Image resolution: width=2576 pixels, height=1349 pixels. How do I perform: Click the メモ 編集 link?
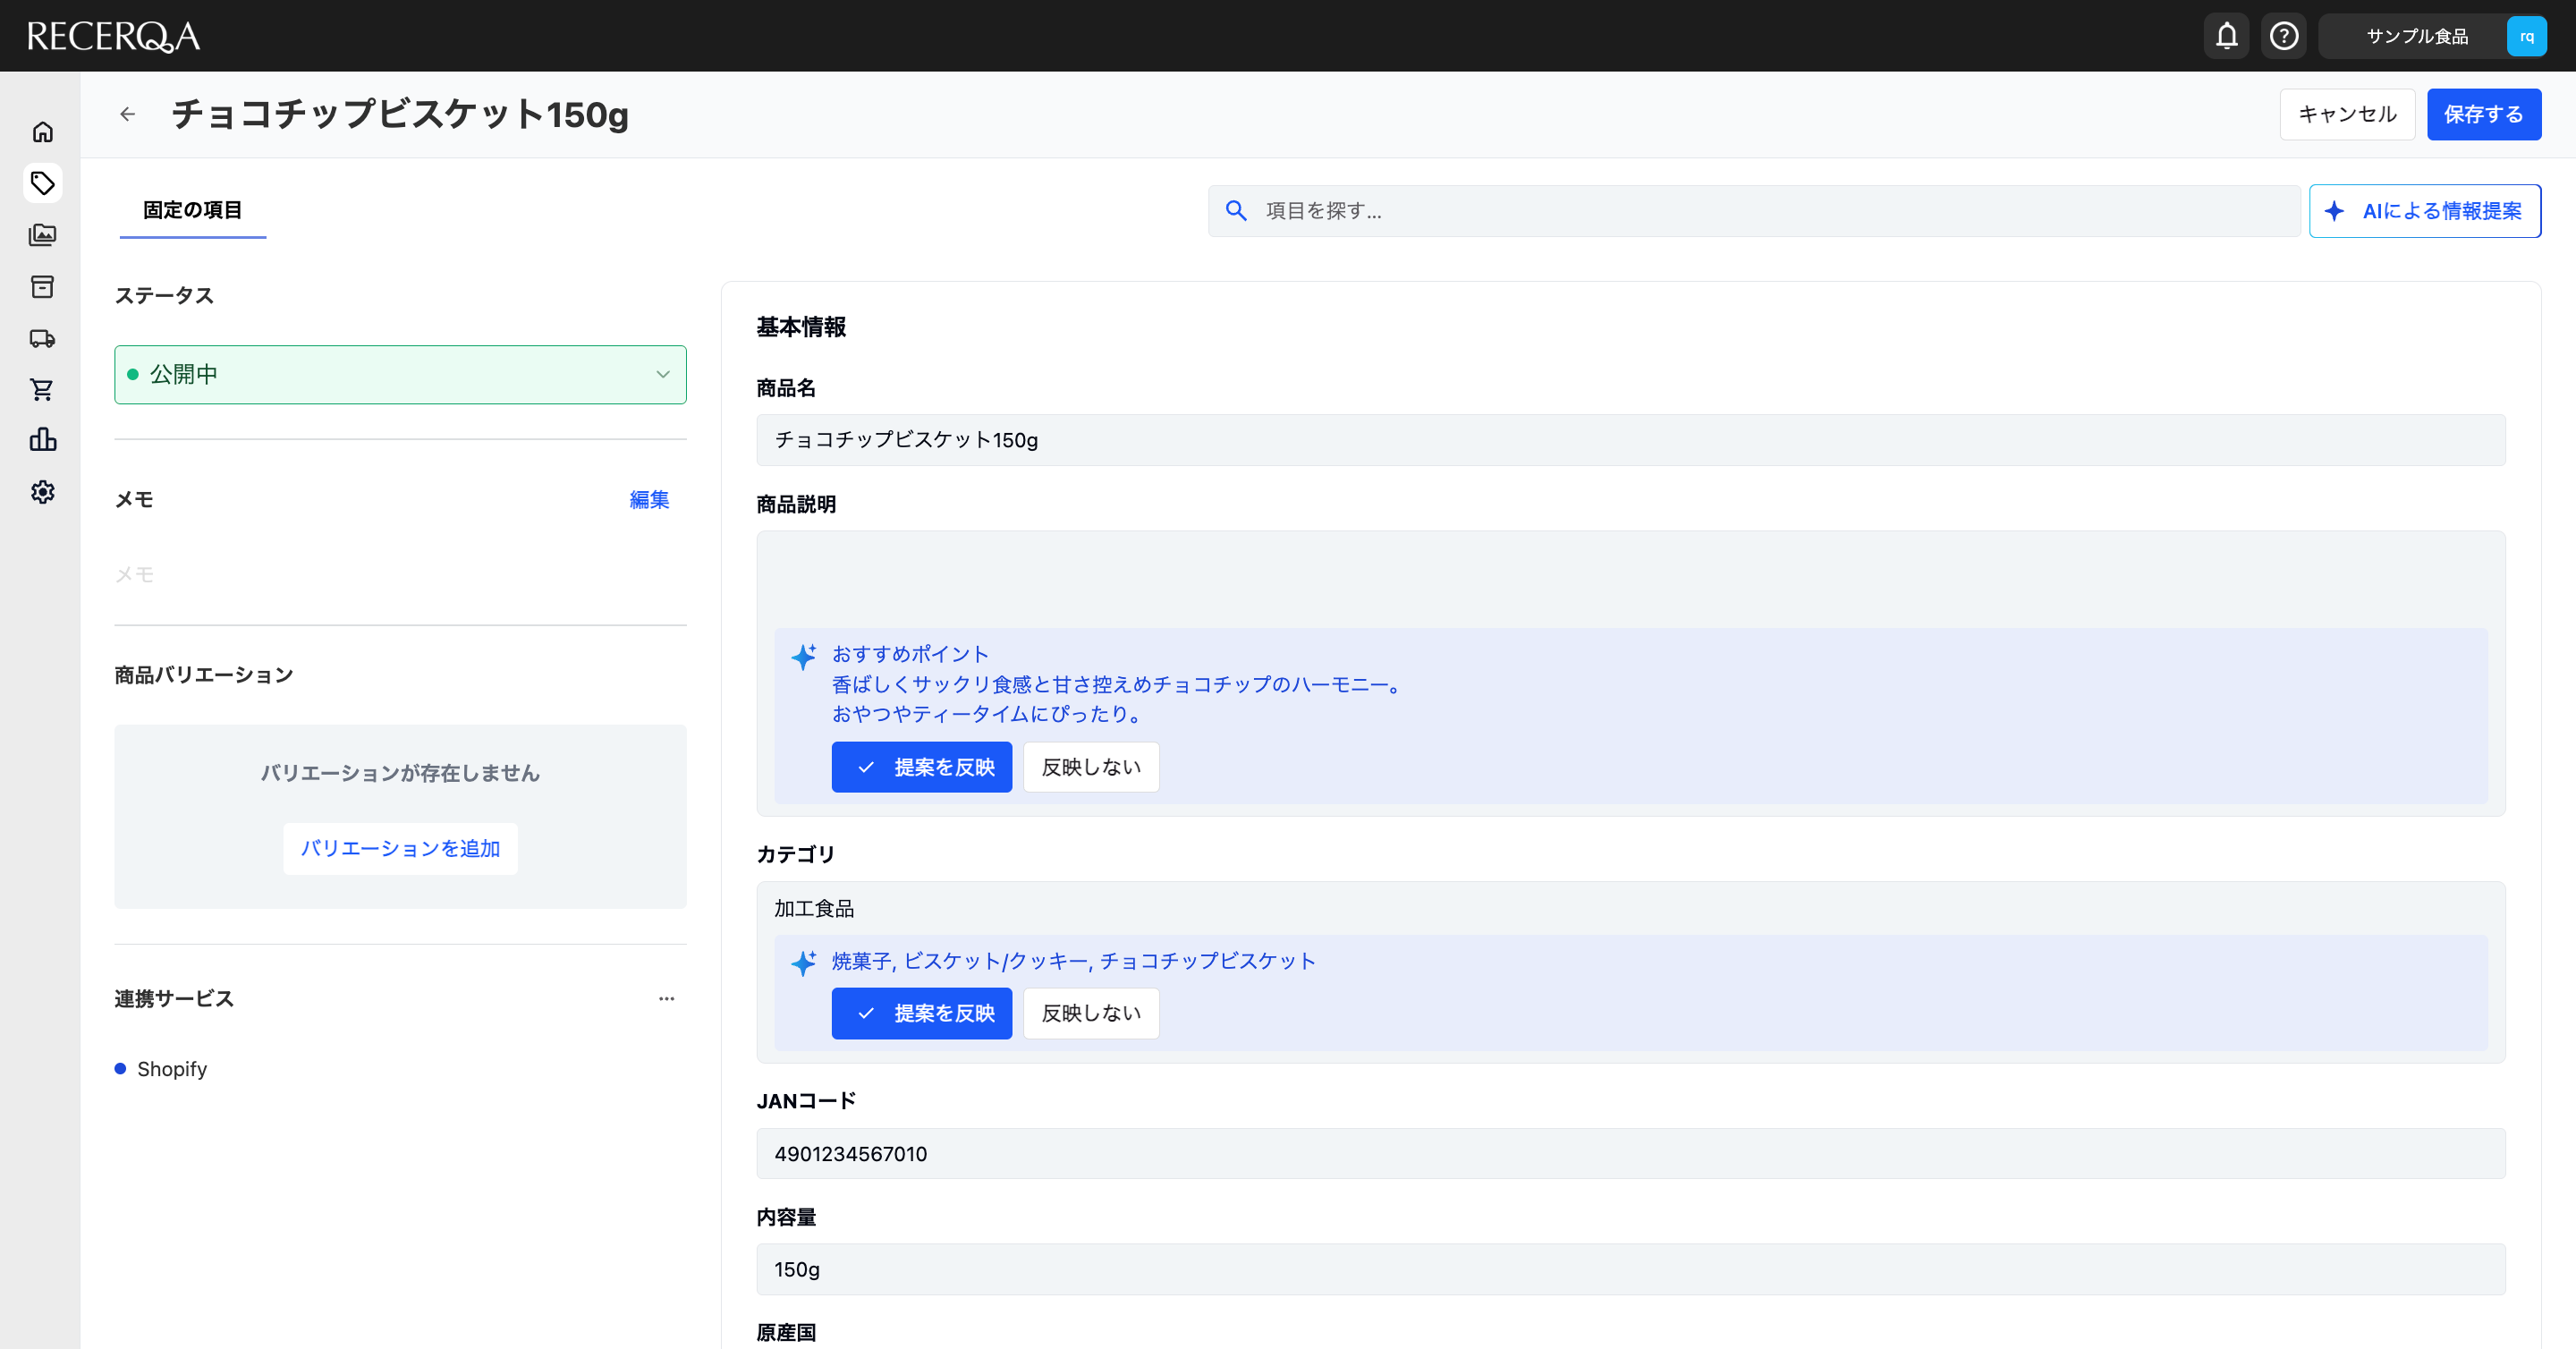649,499
